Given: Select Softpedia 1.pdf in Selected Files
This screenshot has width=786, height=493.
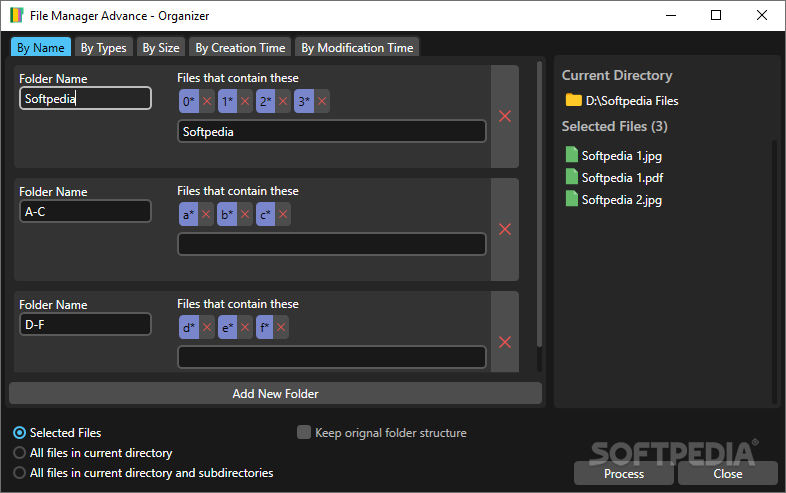Looking at the screenshot, I should [622, 178].
